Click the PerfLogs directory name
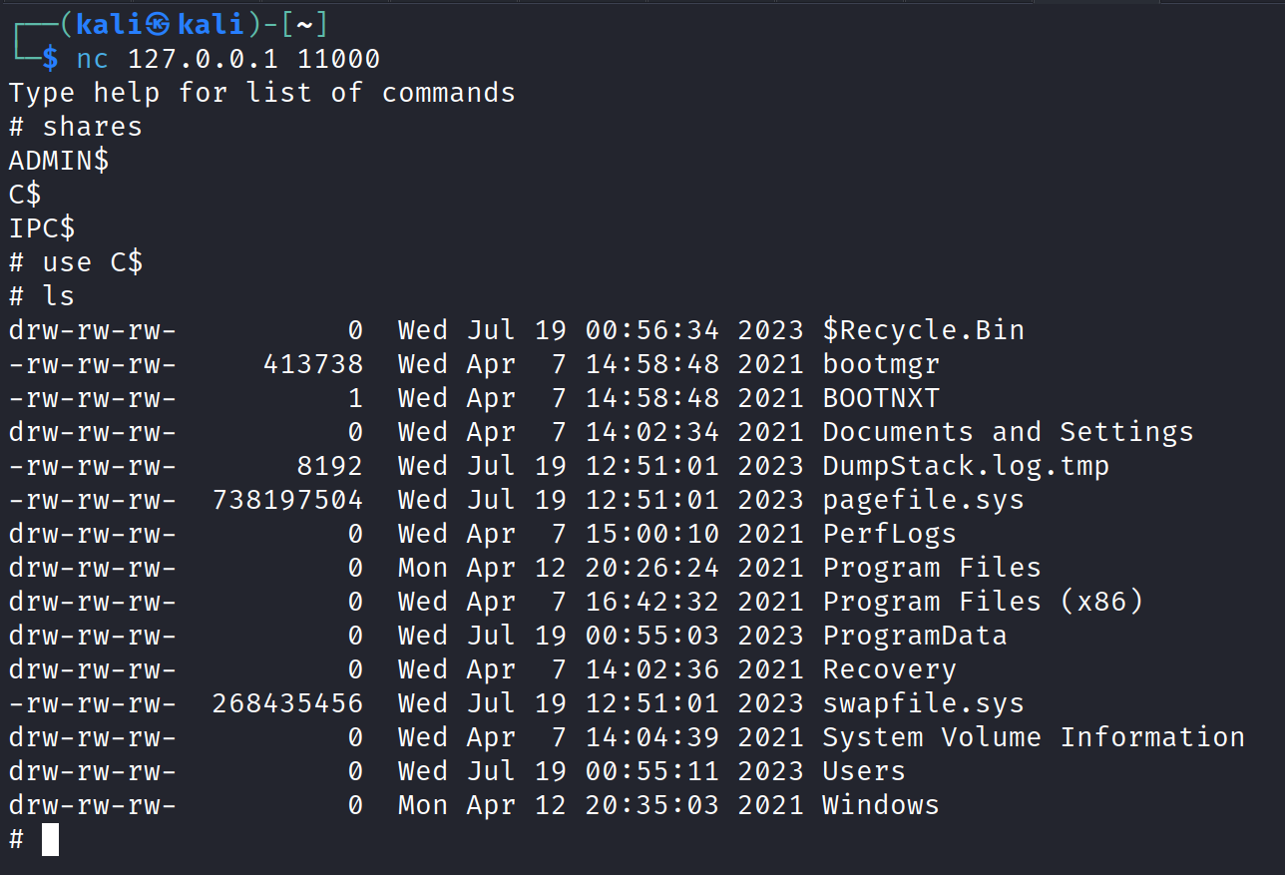The height and width of the screenshot is (875, 1285). point(889,534)
